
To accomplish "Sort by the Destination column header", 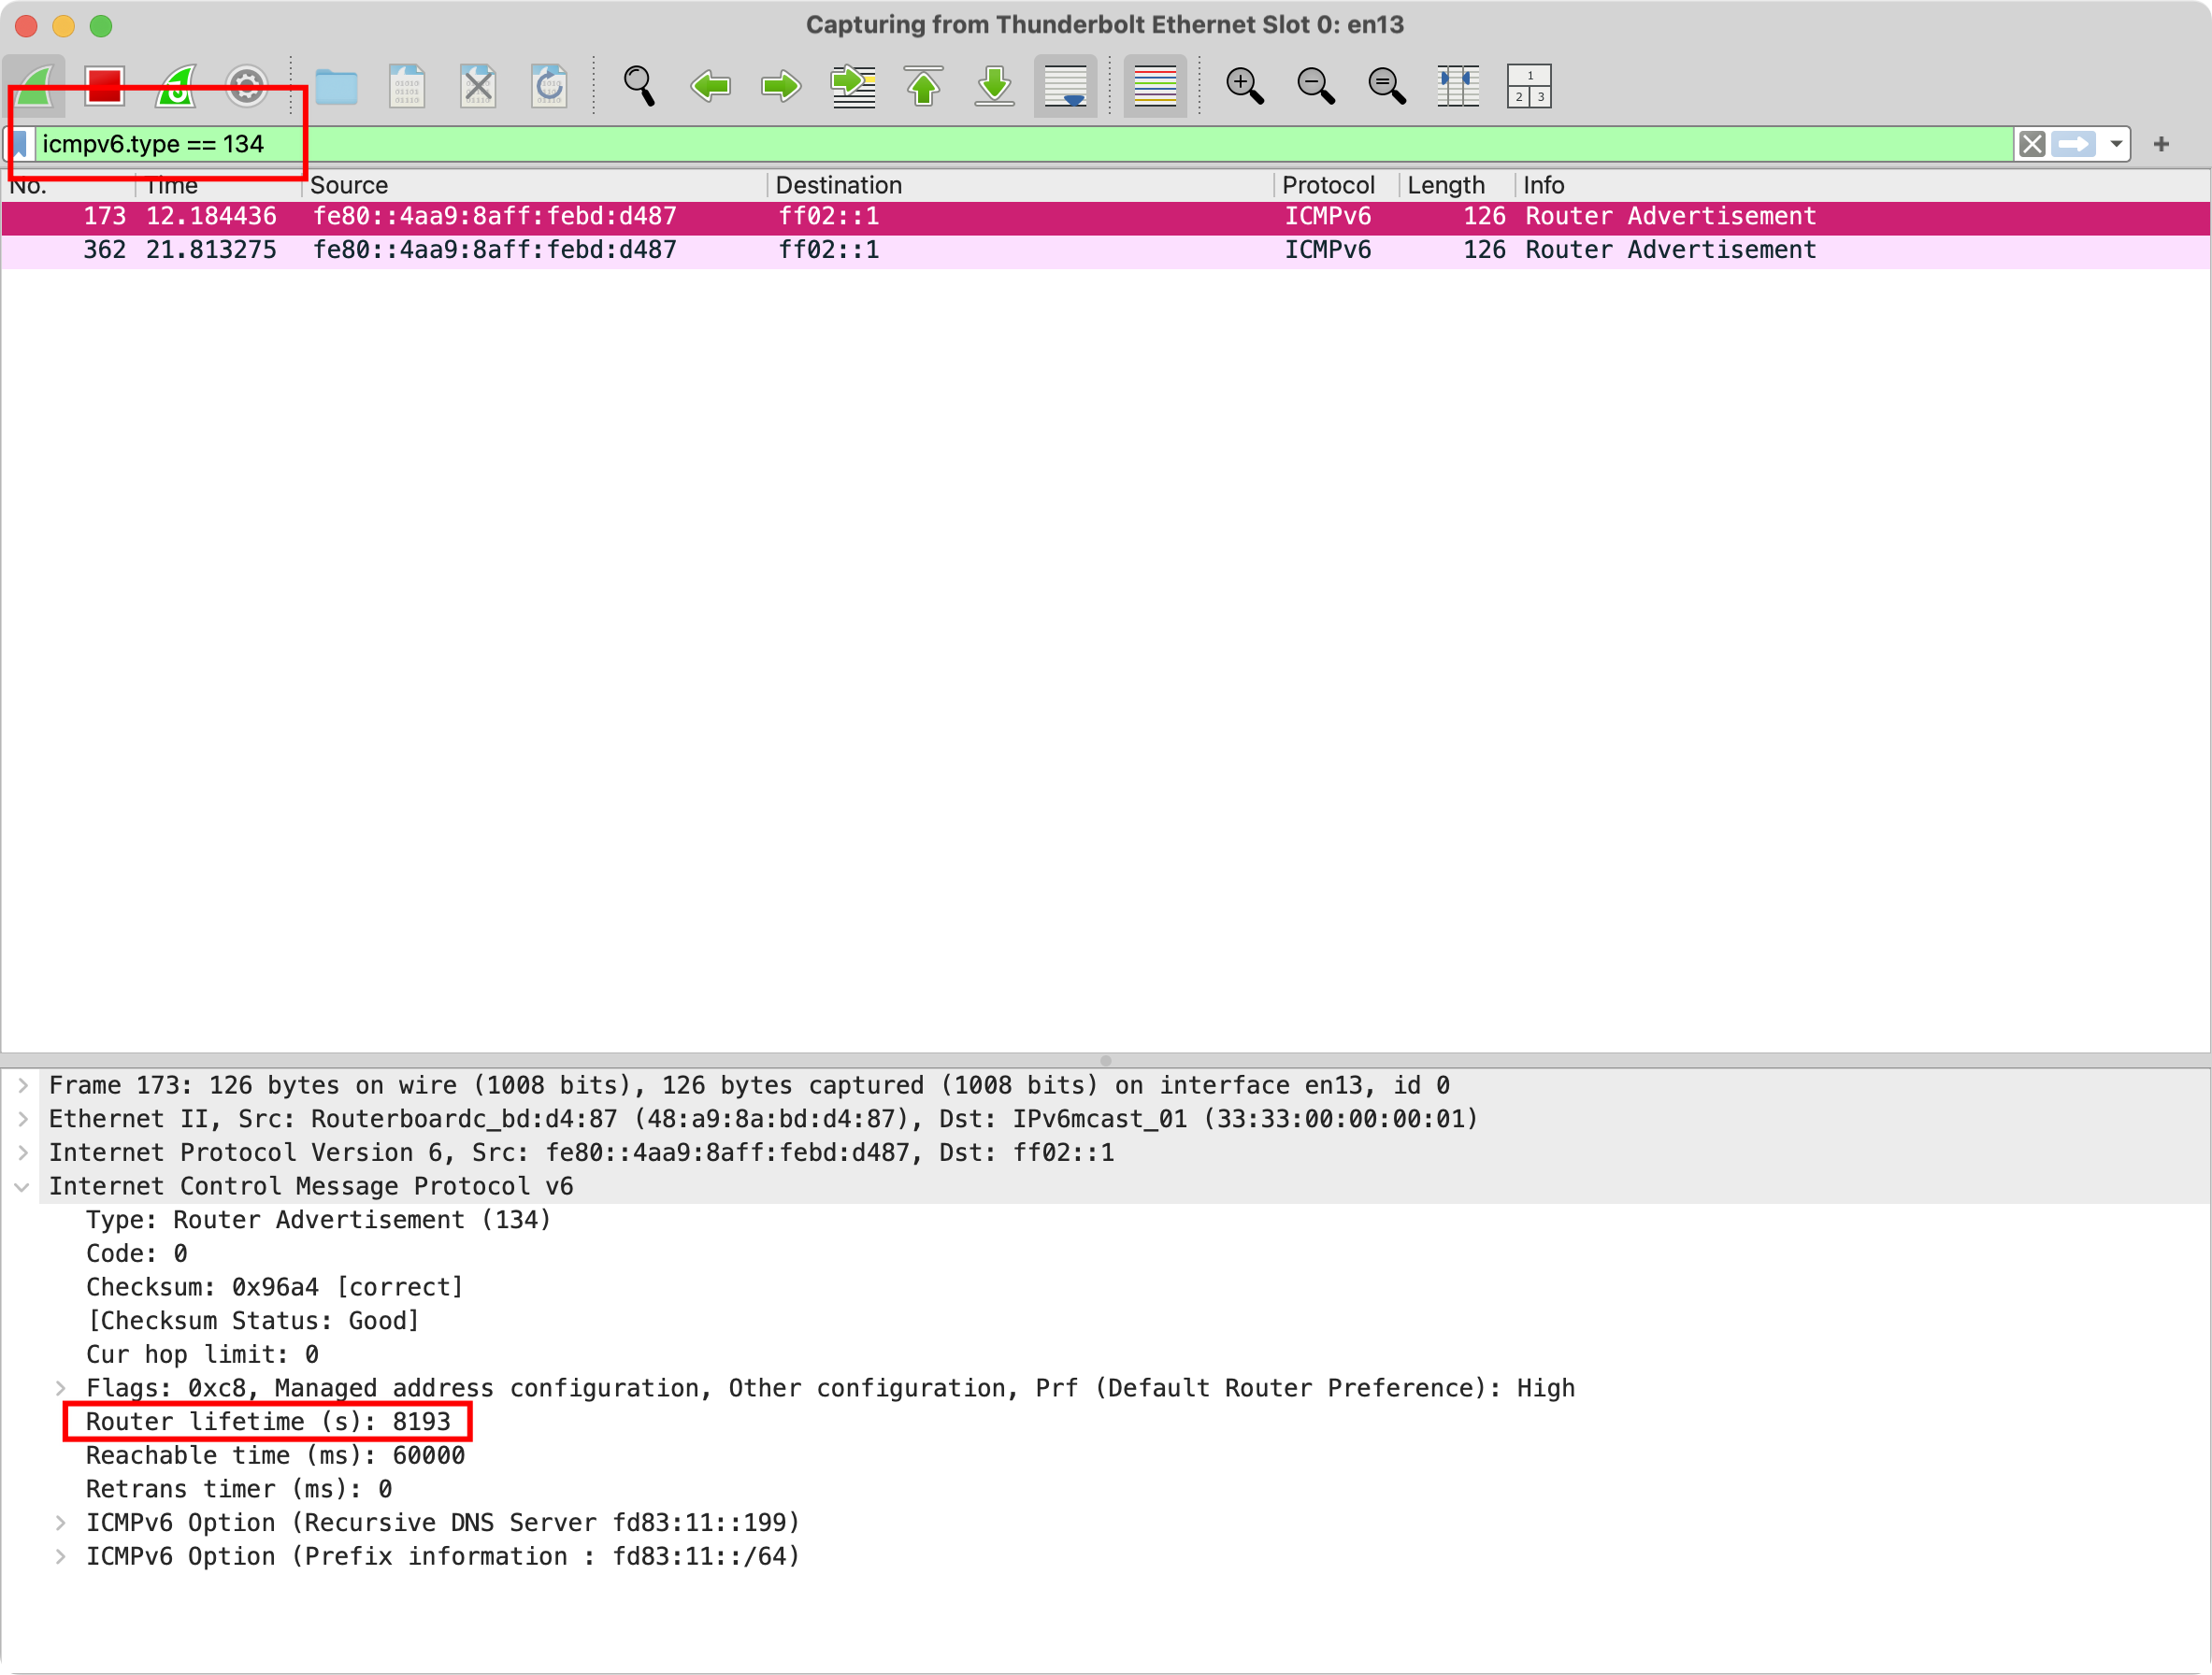I will click(1020, 185).
